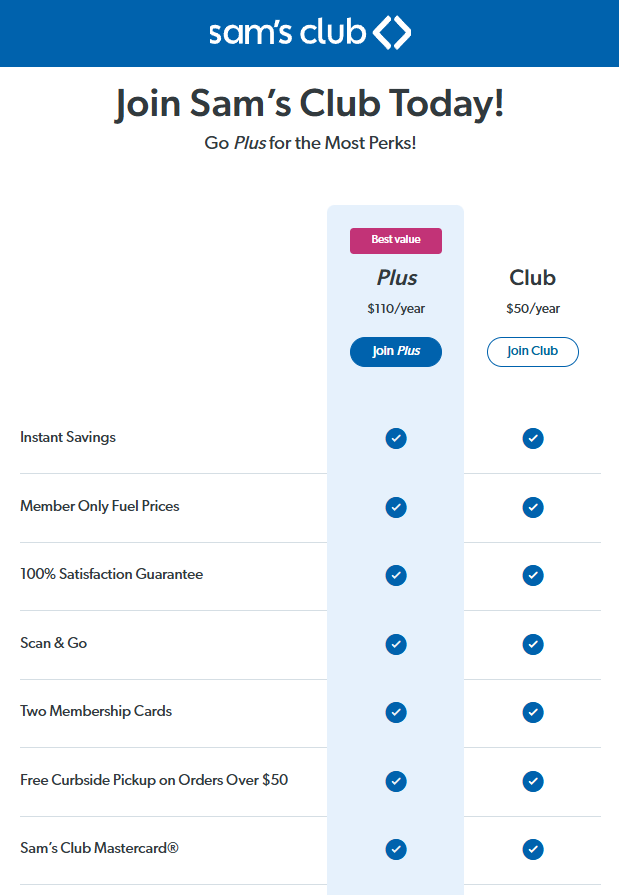619x895 pixels.
Task: Click the Scan & Go feature label
Action: tap(54, 643)
